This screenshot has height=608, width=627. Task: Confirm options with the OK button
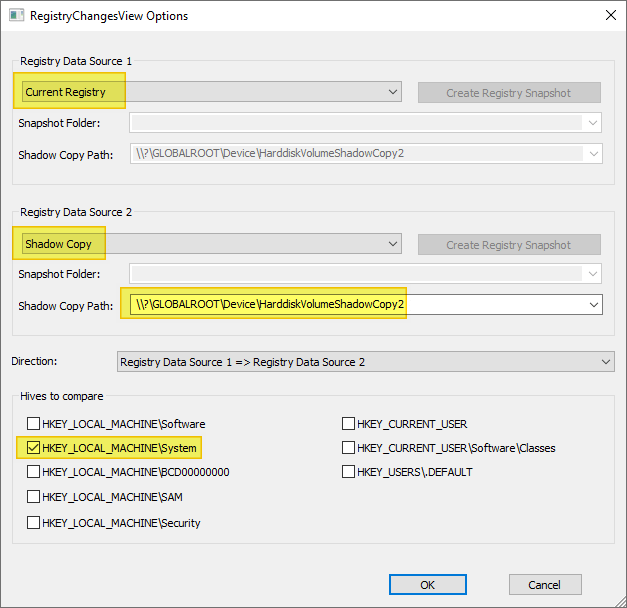427,584
